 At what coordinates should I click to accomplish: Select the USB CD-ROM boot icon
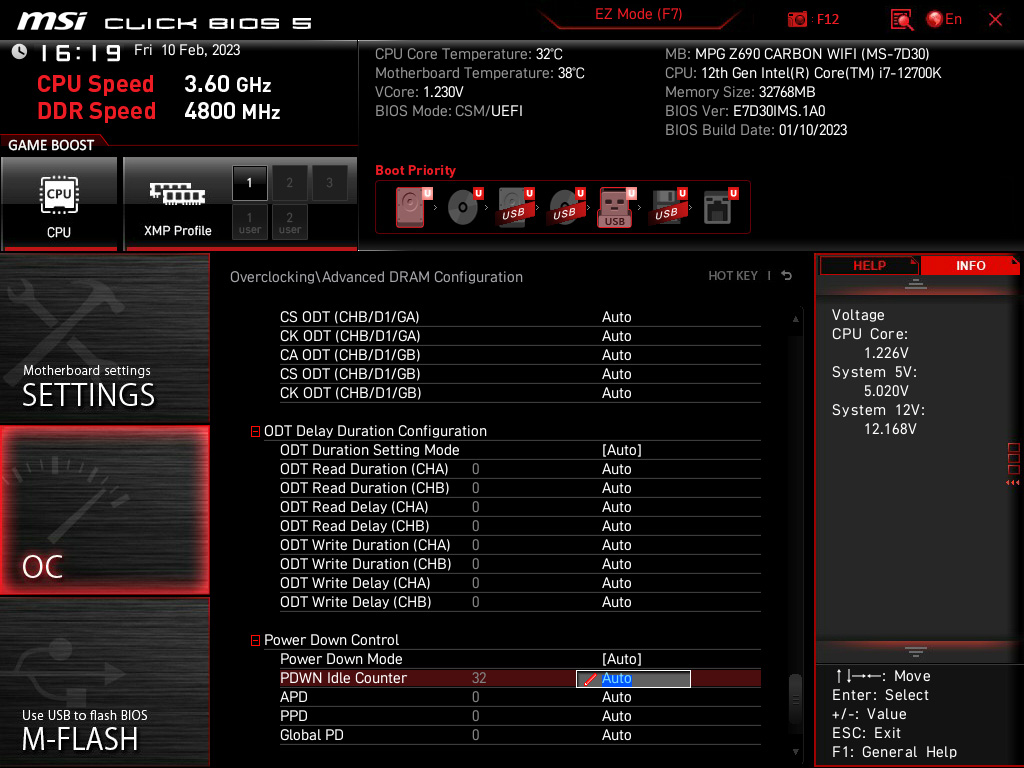pos(566,207)
